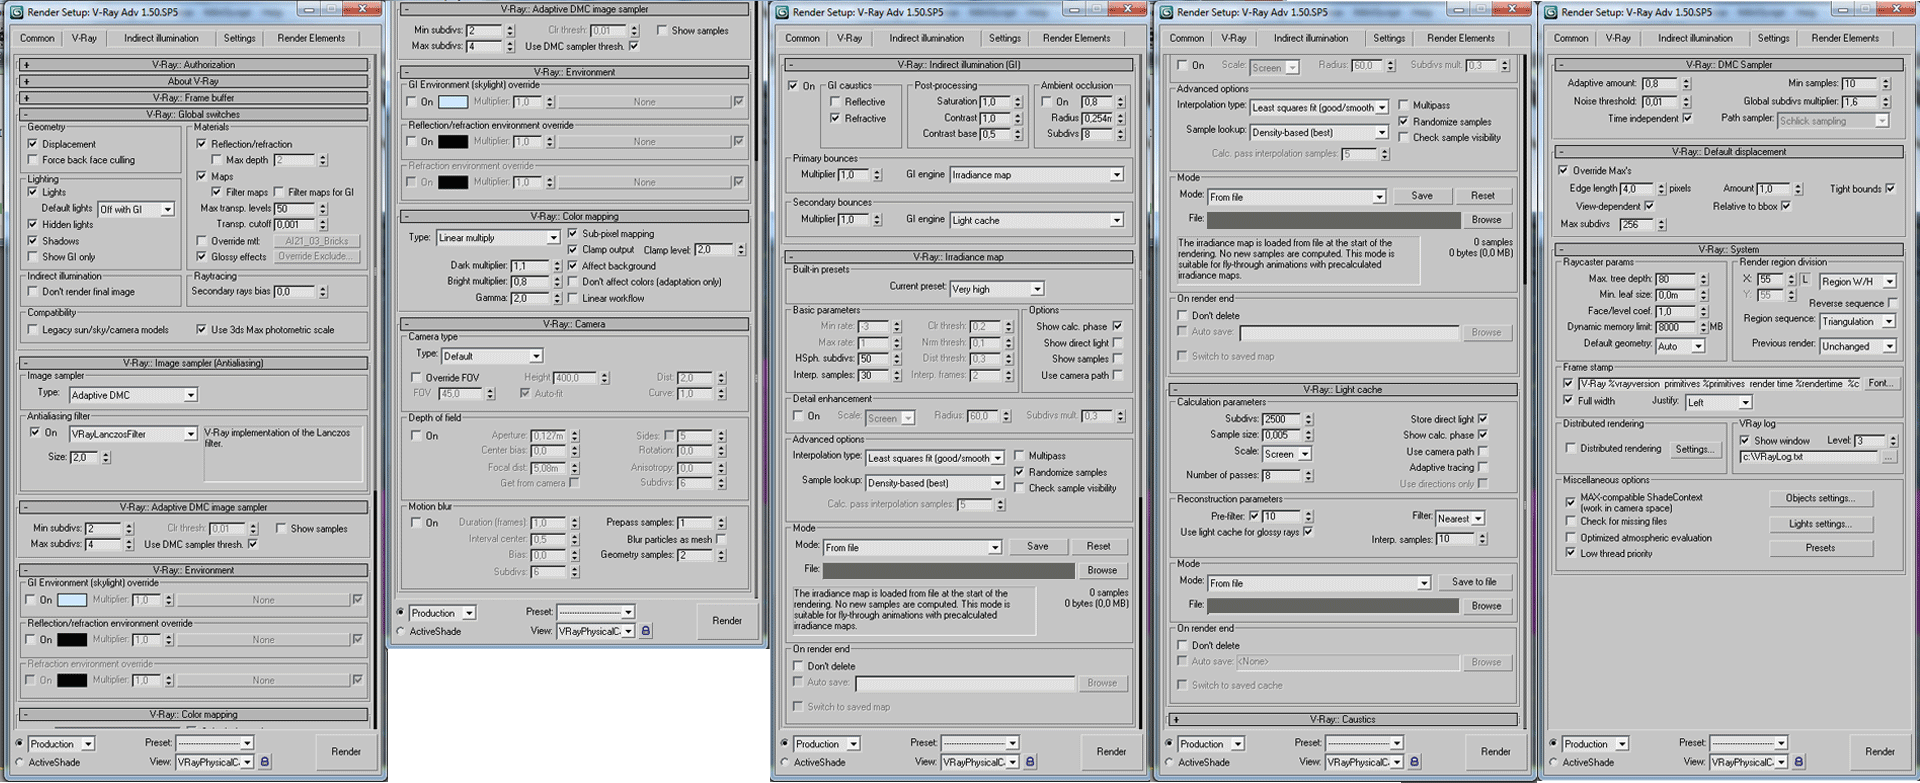Click Reflection/refraction environment color swatch in Camera settings window
The width and height of the screenshot is (1920, 783).
[x=453, y=142]
